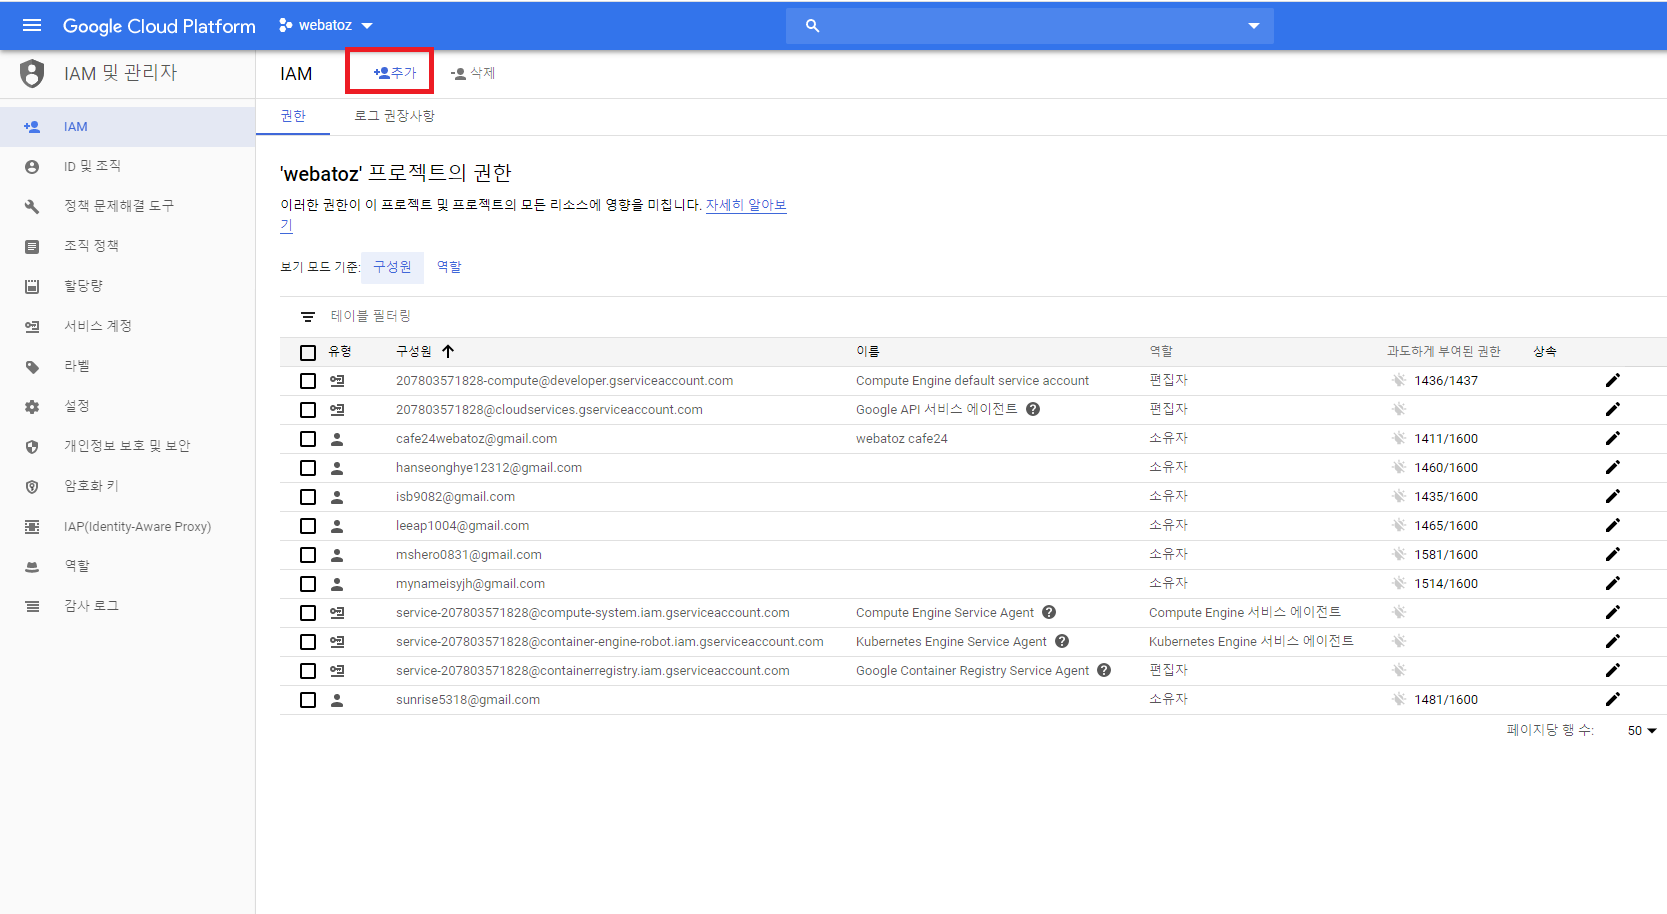Image resolution: width=1667 pixels, height=914 pixels.
Task: Check the leeap1004@gmail.com row checkbox
Action: (308, 526)
